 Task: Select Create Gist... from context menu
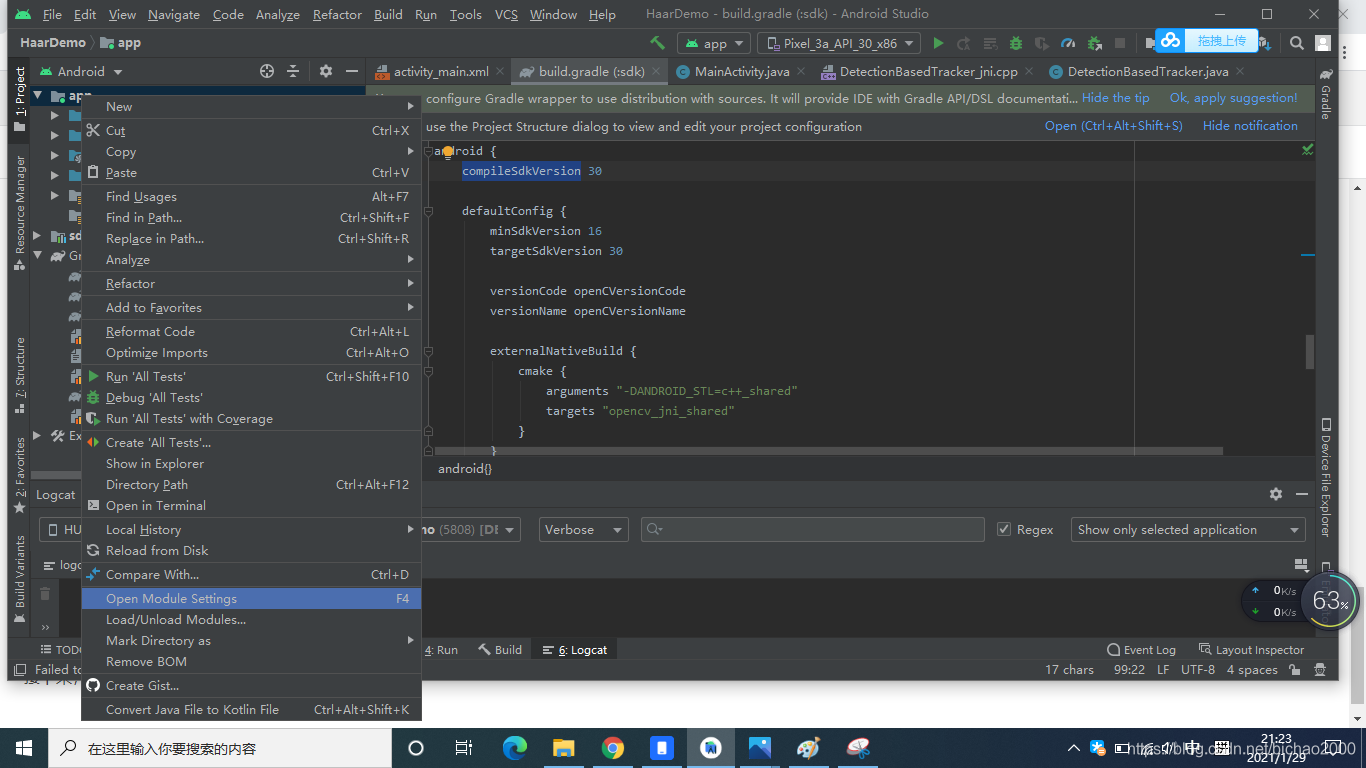tap(251, 686)
